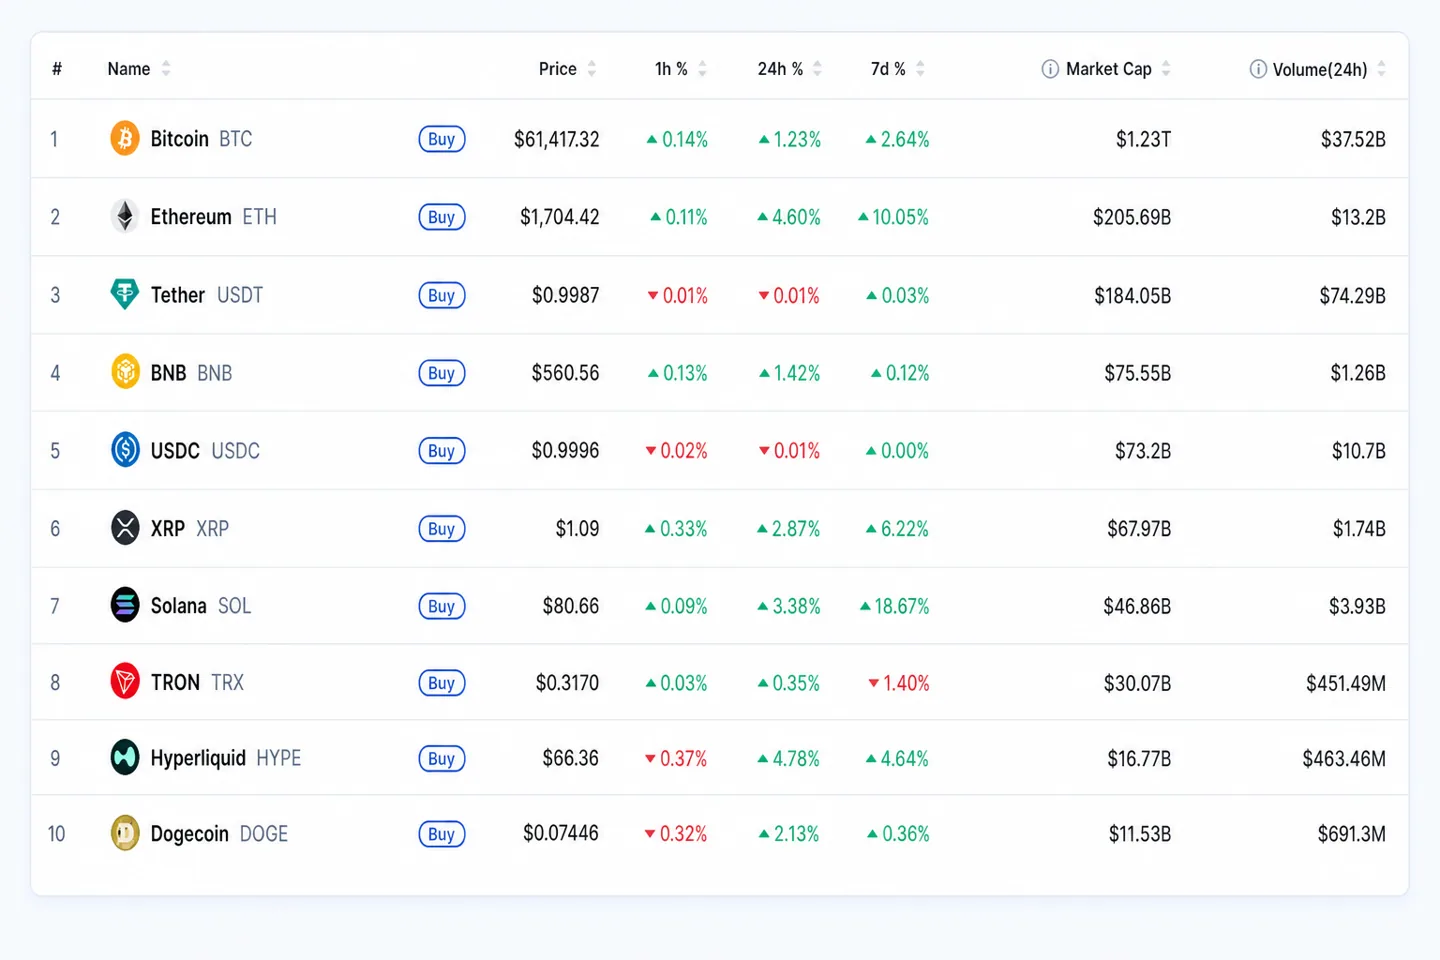Click the USDC coin logo

pyautogui.click(x=125, y=450)
